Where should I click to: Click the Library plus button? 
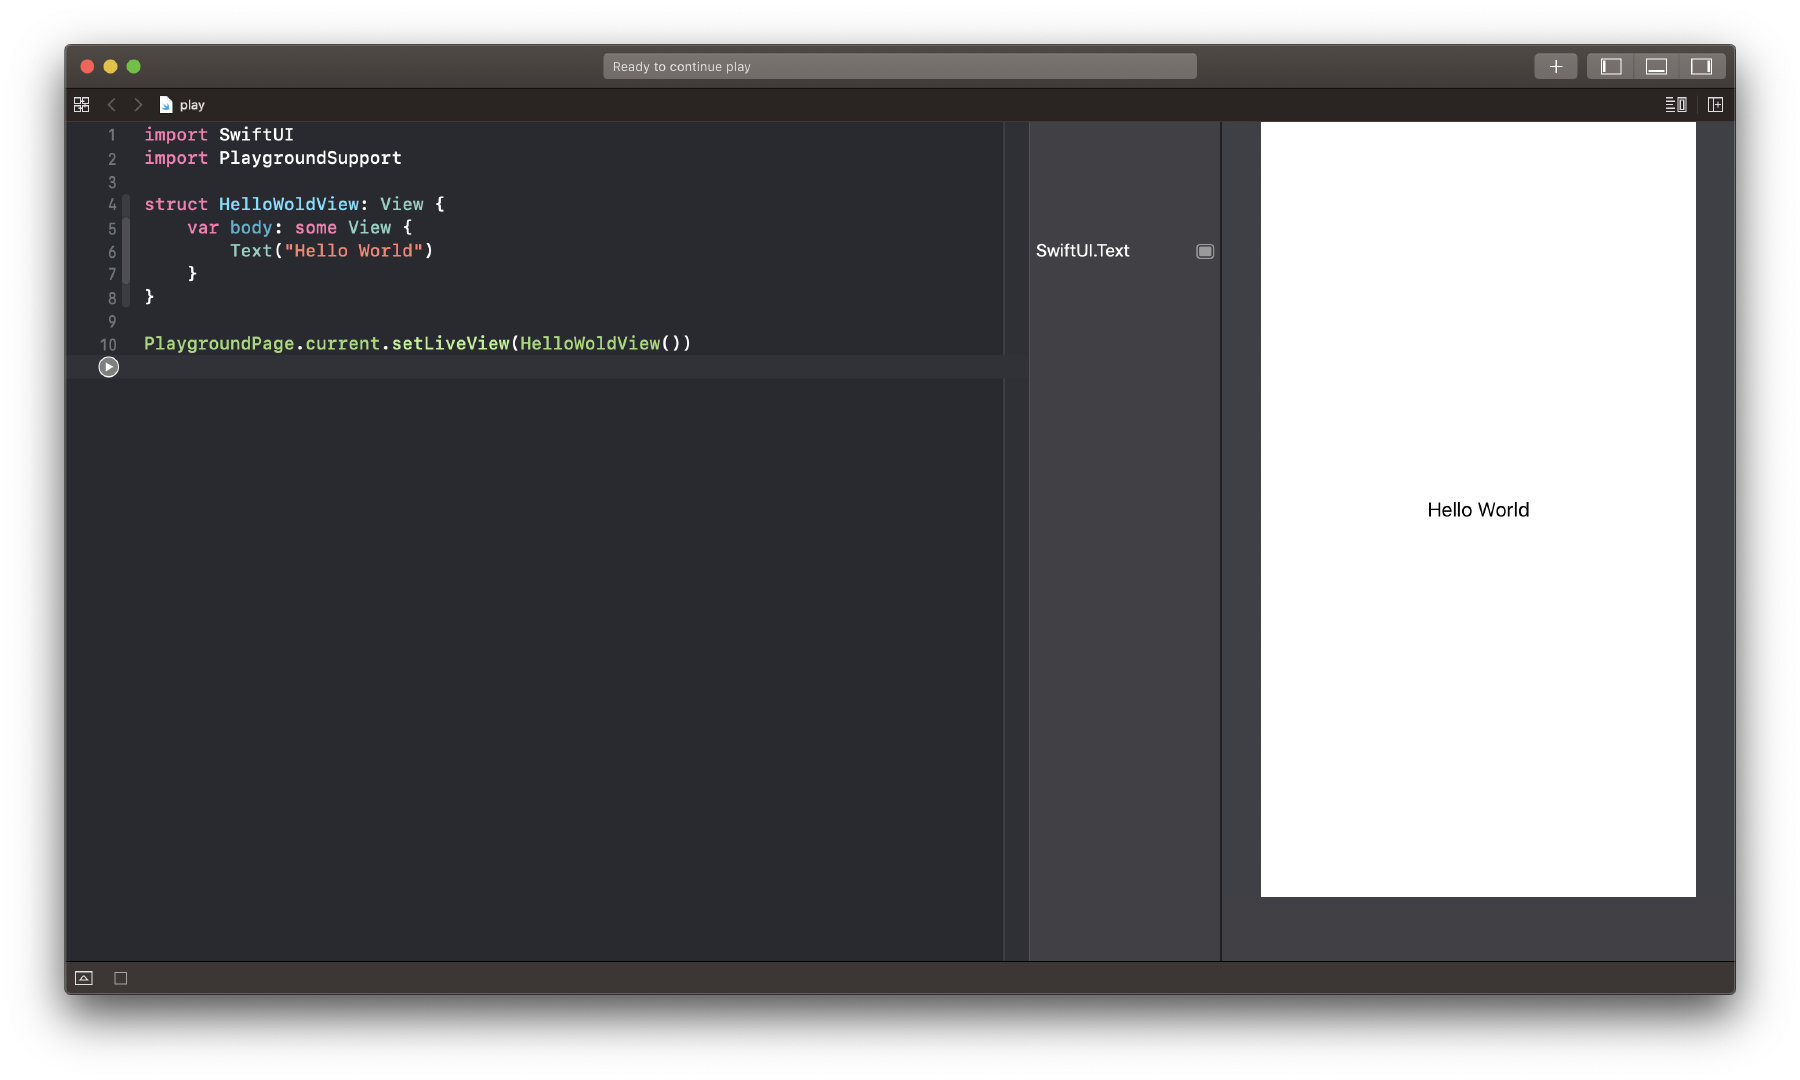[1555, 66]
